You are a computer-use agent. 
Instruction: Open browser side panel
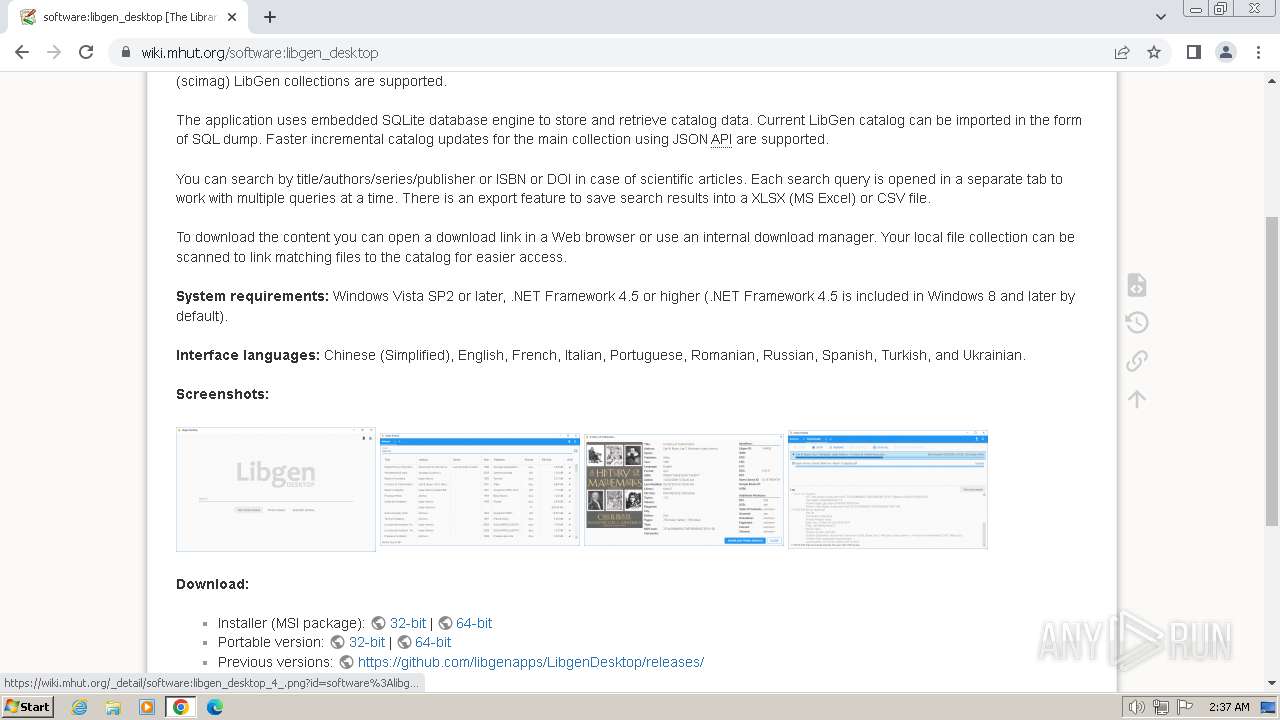1193,52
